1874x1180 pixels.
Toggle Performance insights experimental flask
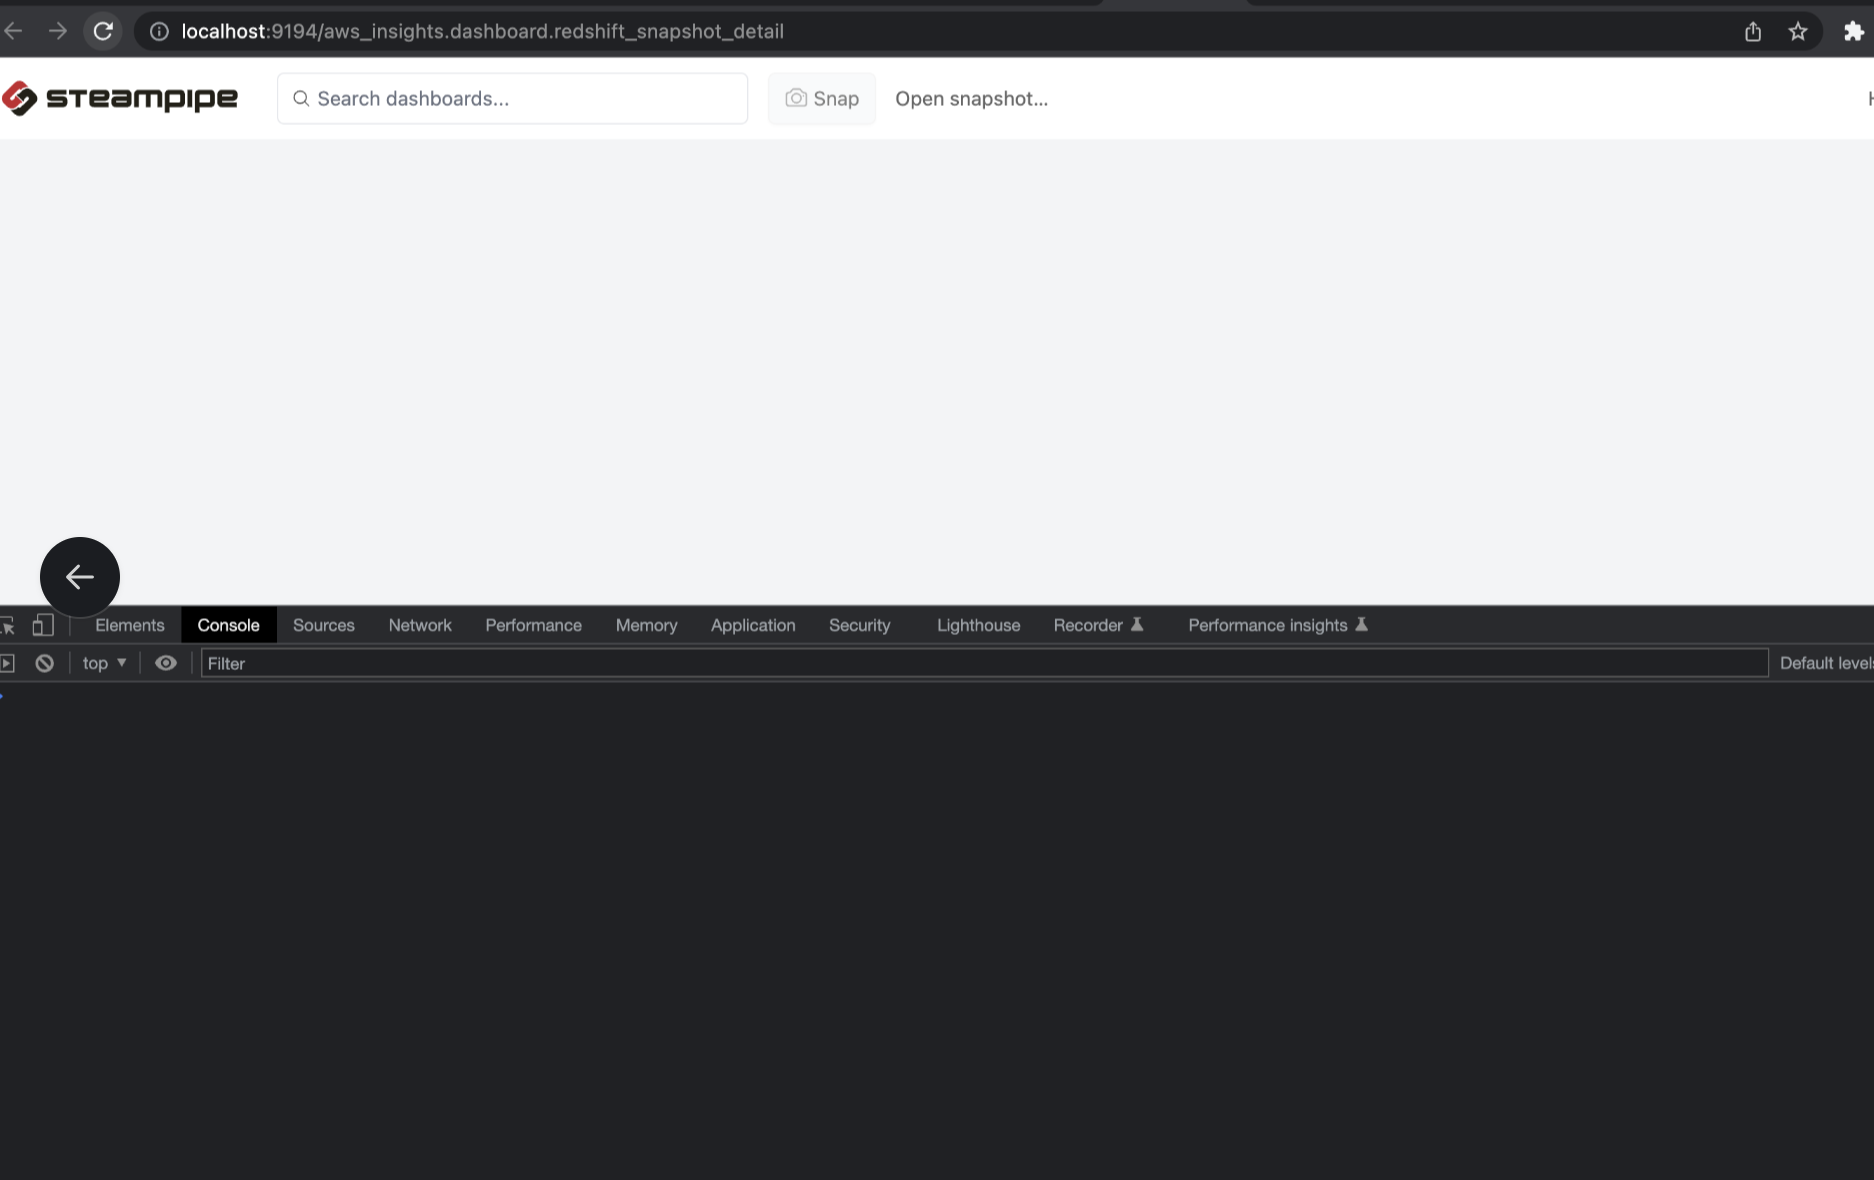click(x=1362, y=624)
